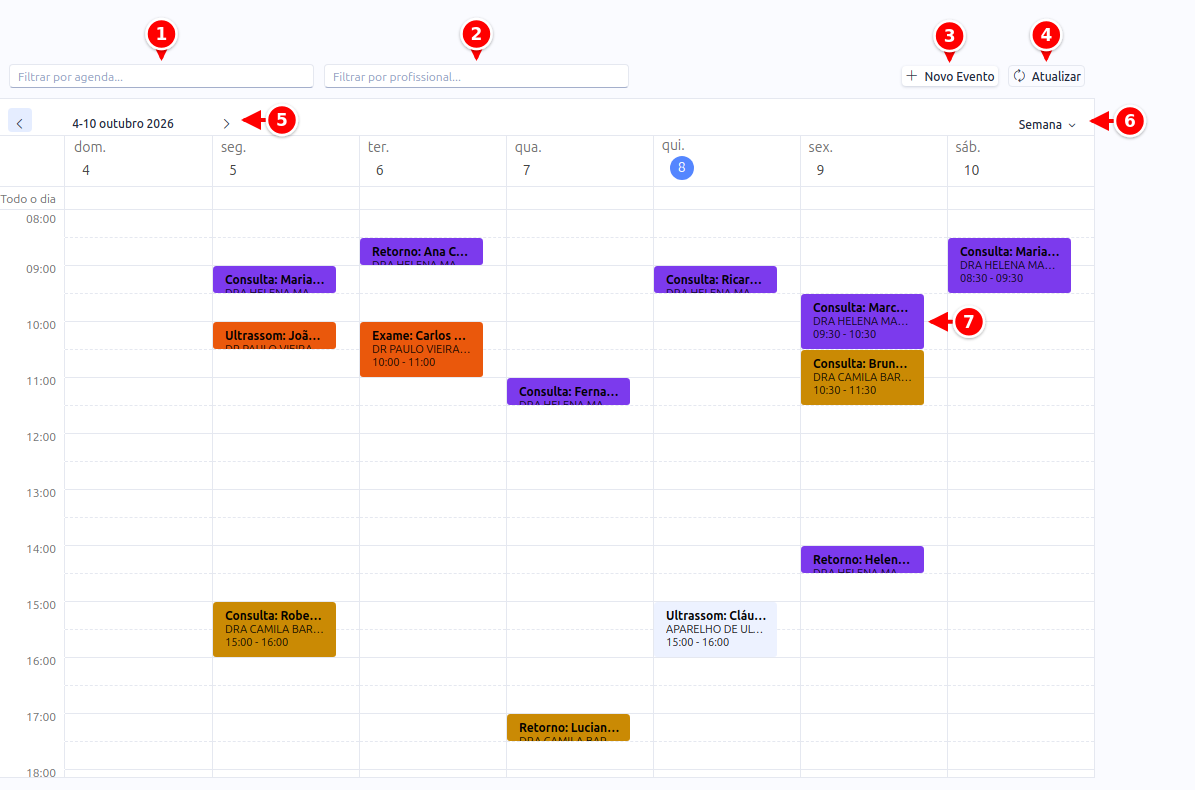1195x790 pixels.
Task: Click the Novo Evento button
Action: [950, 76]
